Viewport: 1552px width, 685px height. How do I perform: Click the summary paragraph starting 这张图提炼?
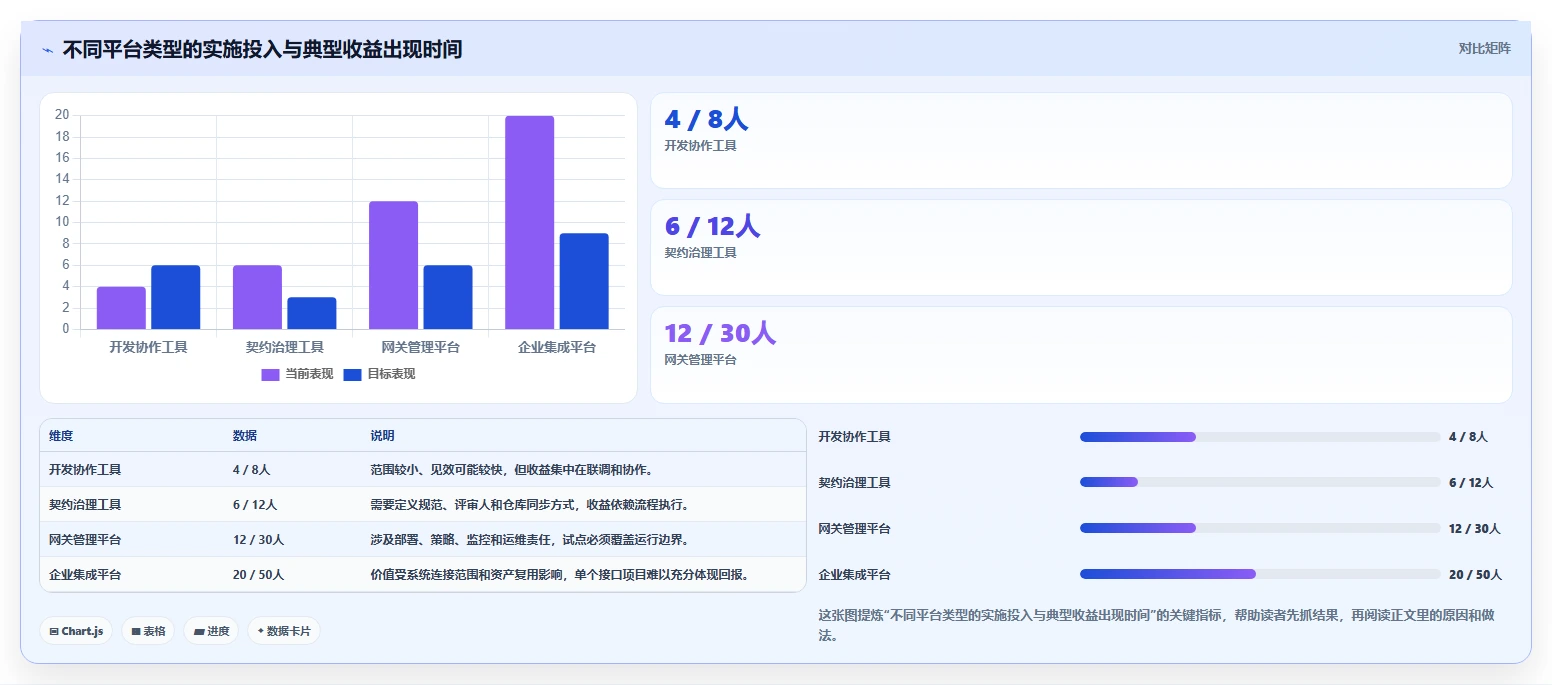1157,625
